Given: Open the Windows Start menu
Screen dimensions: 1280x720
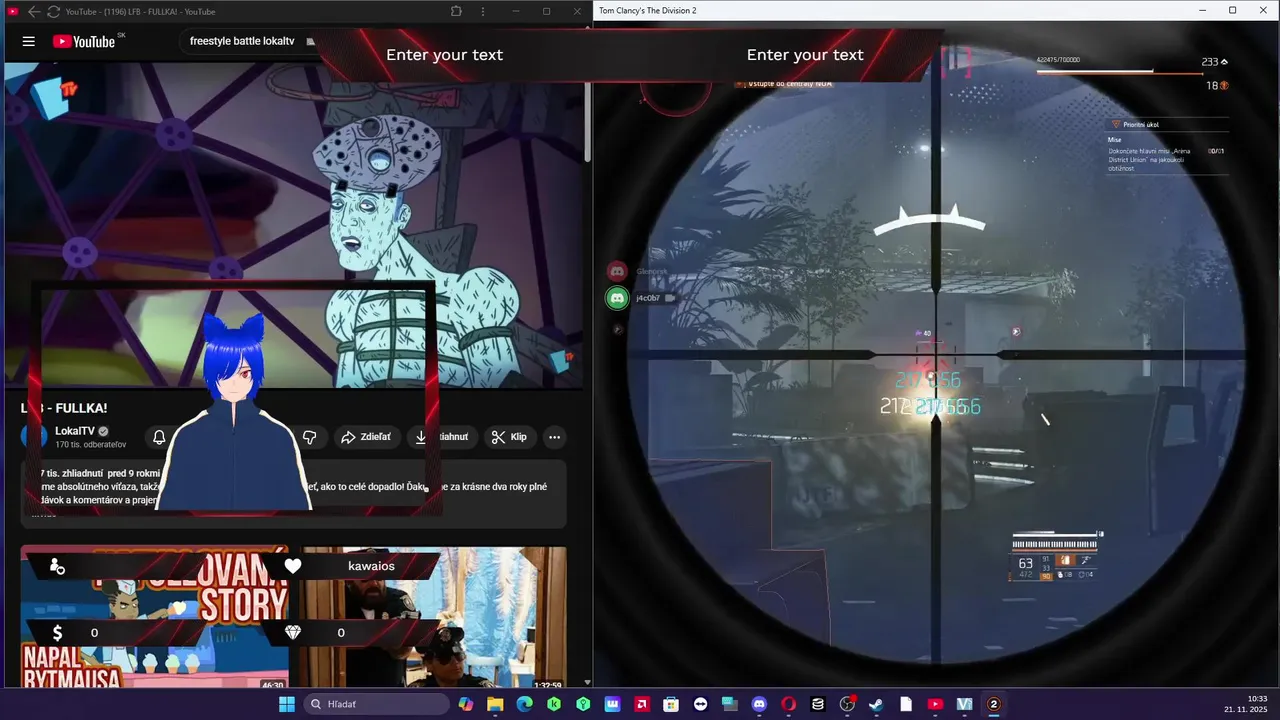Looking at the screenshot, I should [x=287, y=704].
